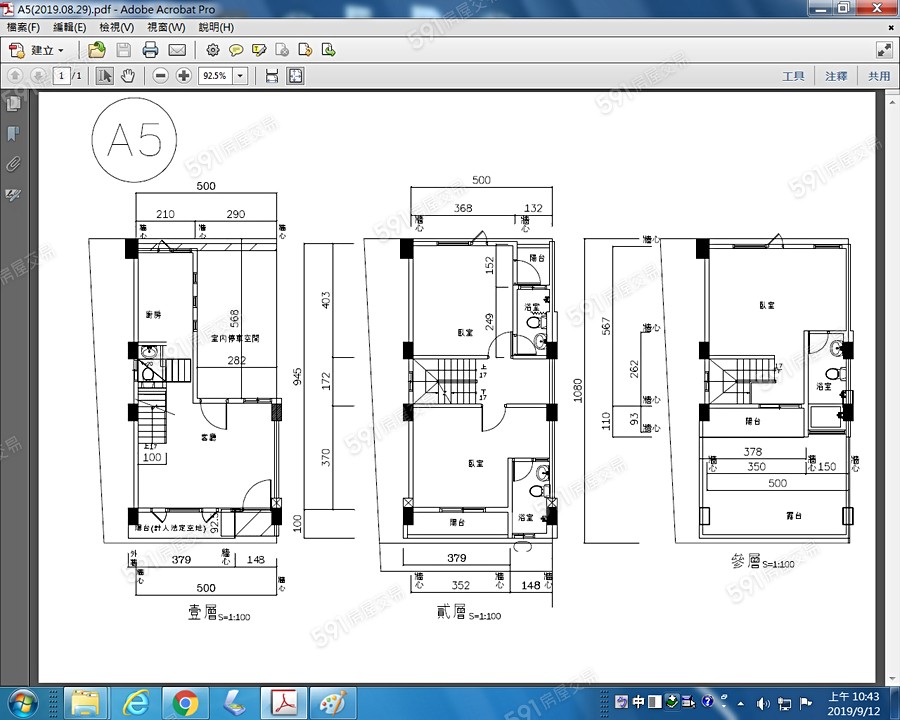The image size is (900, 720).
Task: Click the Zoom Out minus button
Action: tap(161, 76)
